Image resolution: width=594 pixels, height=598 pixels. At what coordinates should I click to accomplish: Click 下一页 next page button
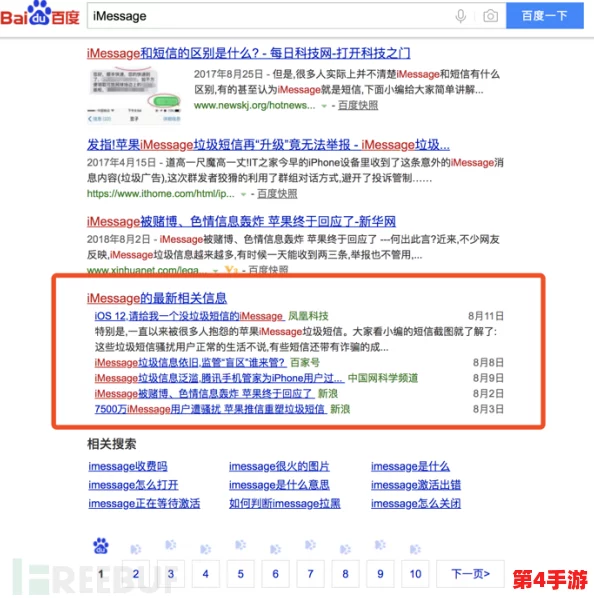(470, 574)
